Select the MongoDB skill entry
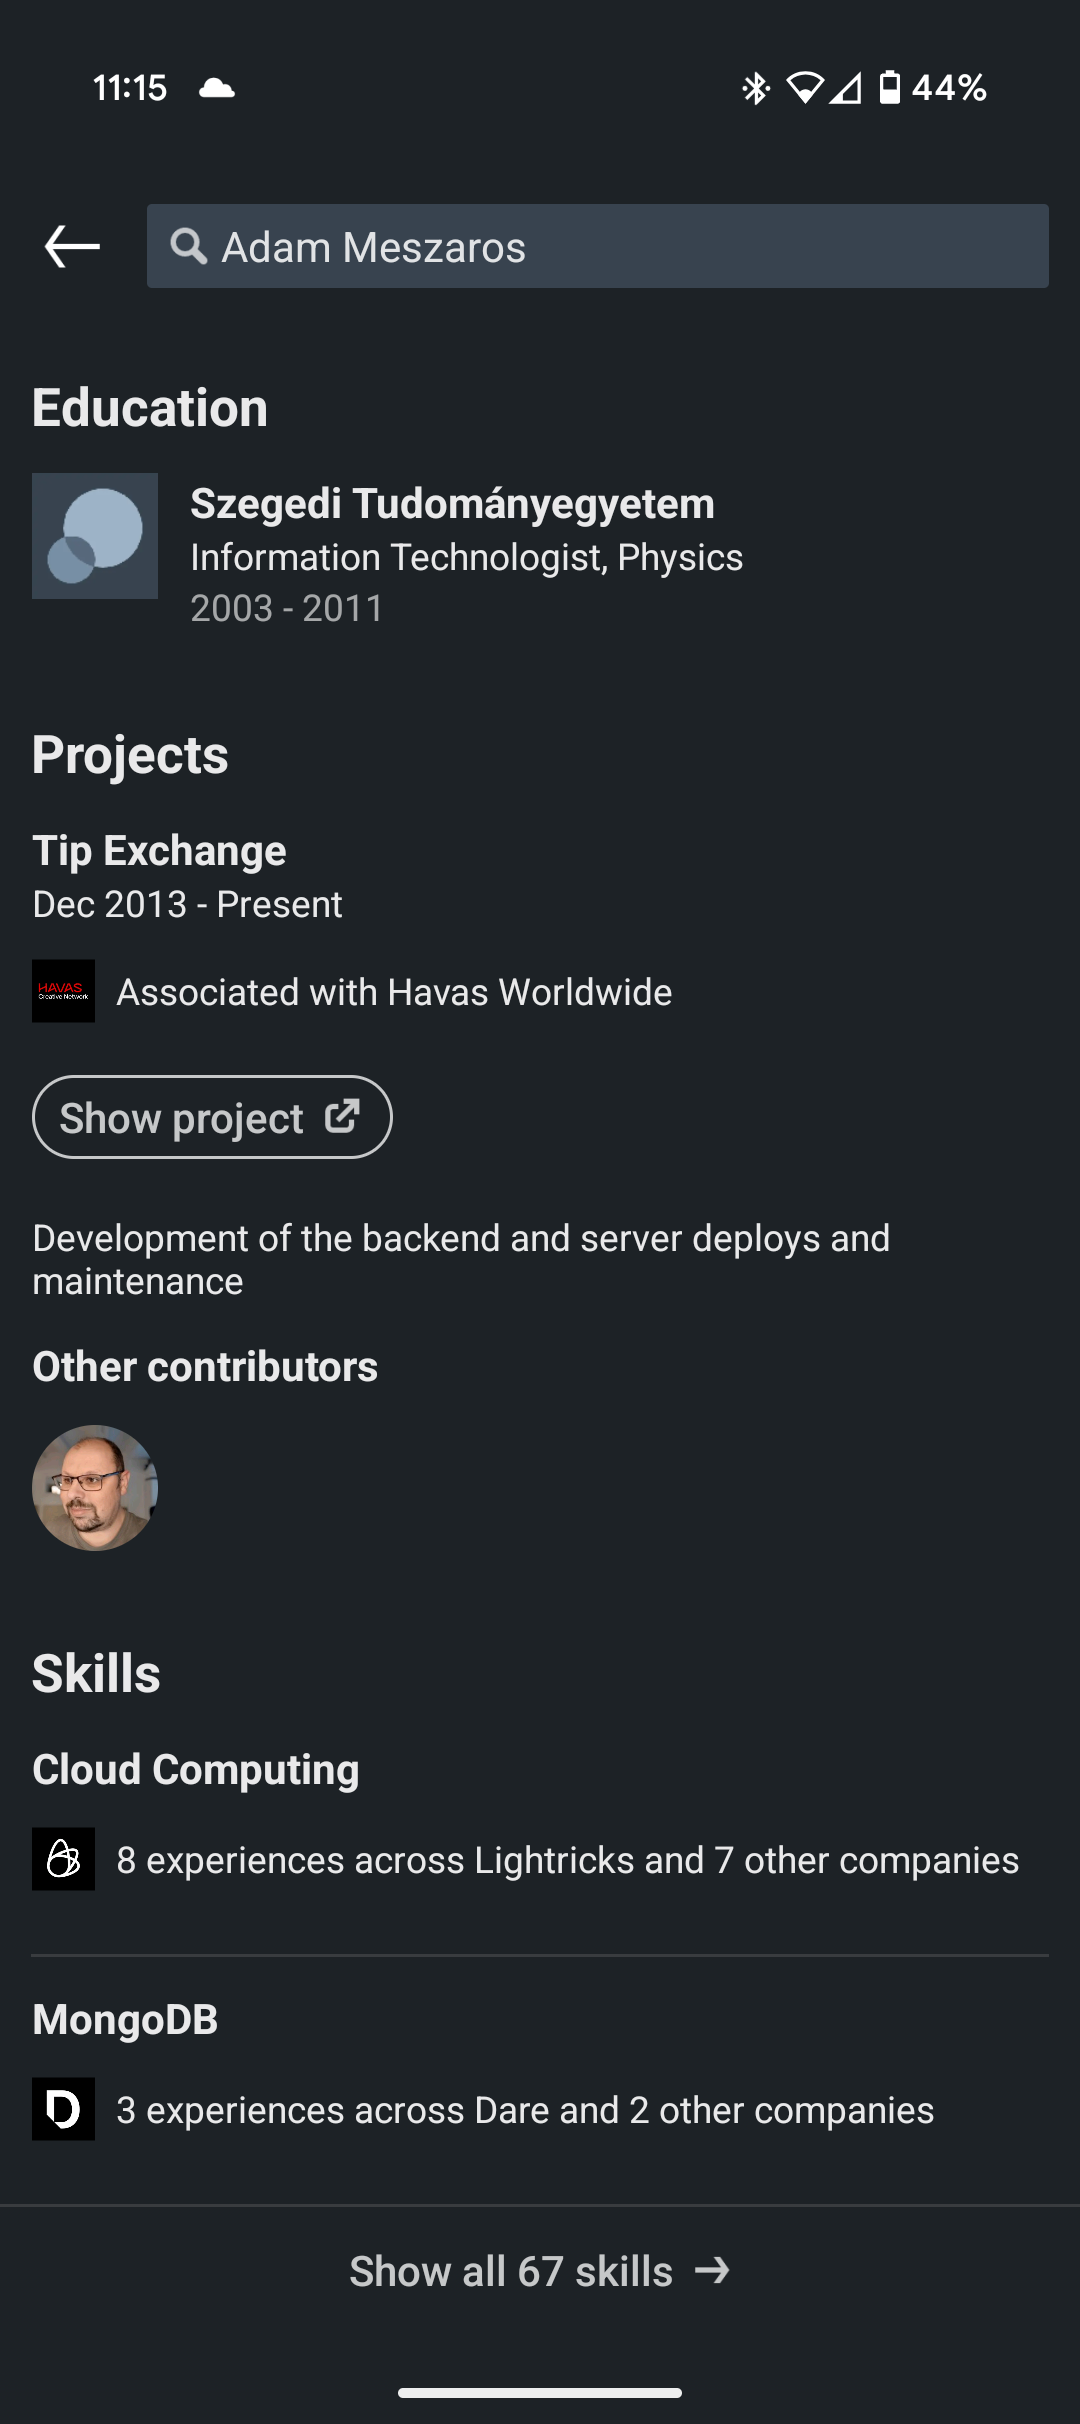Screen dimensions: 1080x2424 (x=125, y=2020)
